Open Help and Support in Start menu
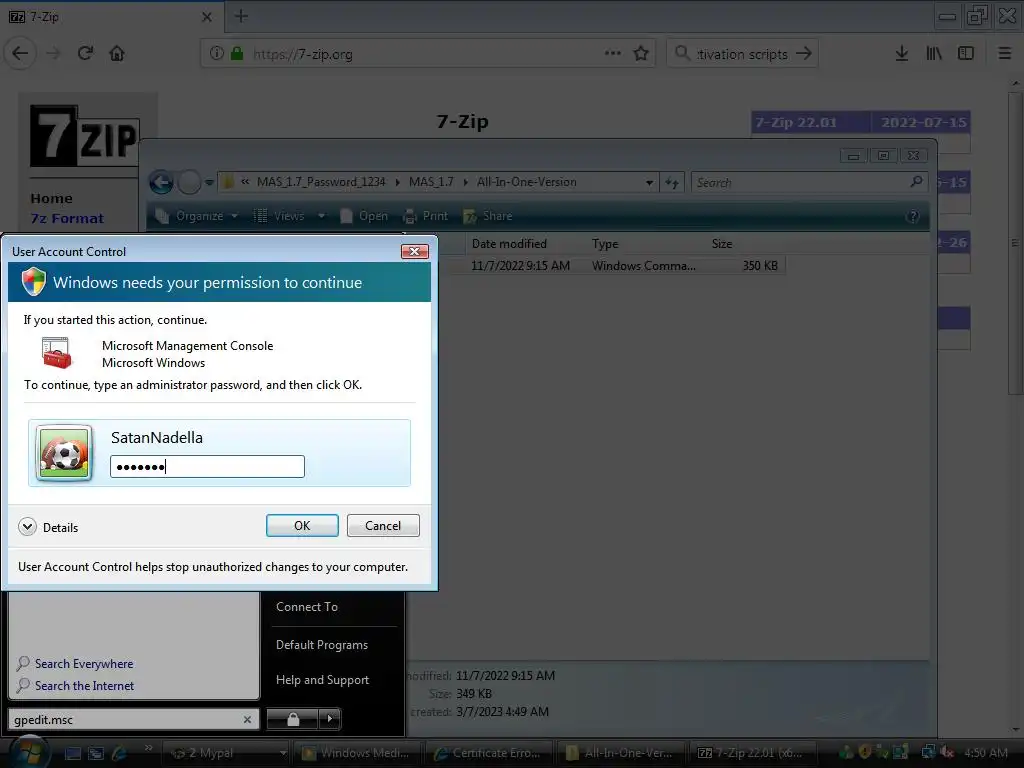The height and width of the screenshot is (768, 1024). 323,680
